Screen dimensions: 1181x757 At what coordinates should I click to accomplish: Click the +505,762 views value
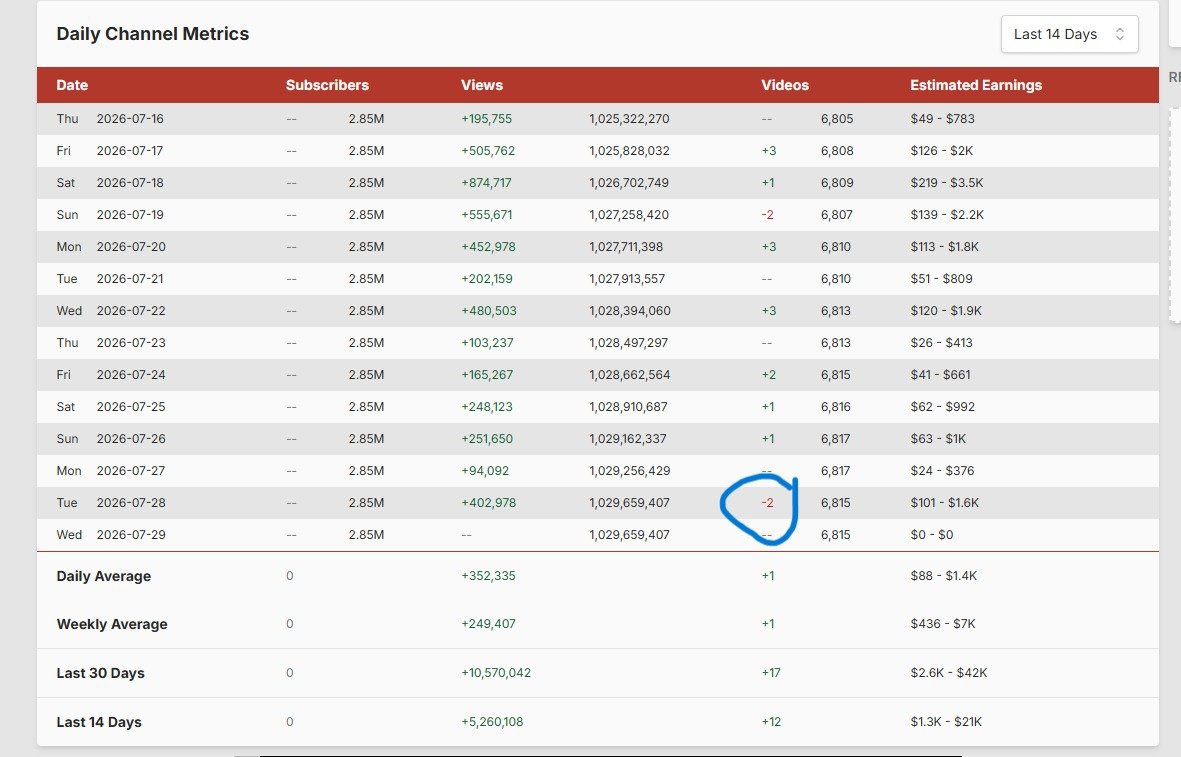pos(488,151)
